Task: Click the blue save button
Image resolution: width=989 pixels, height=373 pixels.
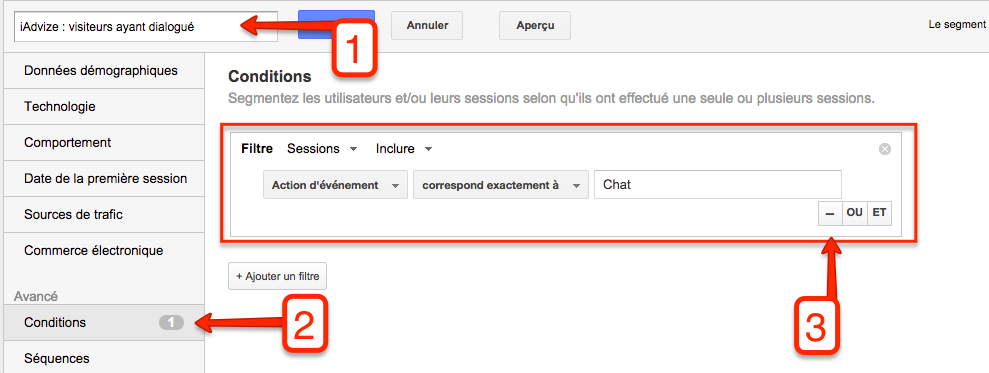Action: point(336,25)
